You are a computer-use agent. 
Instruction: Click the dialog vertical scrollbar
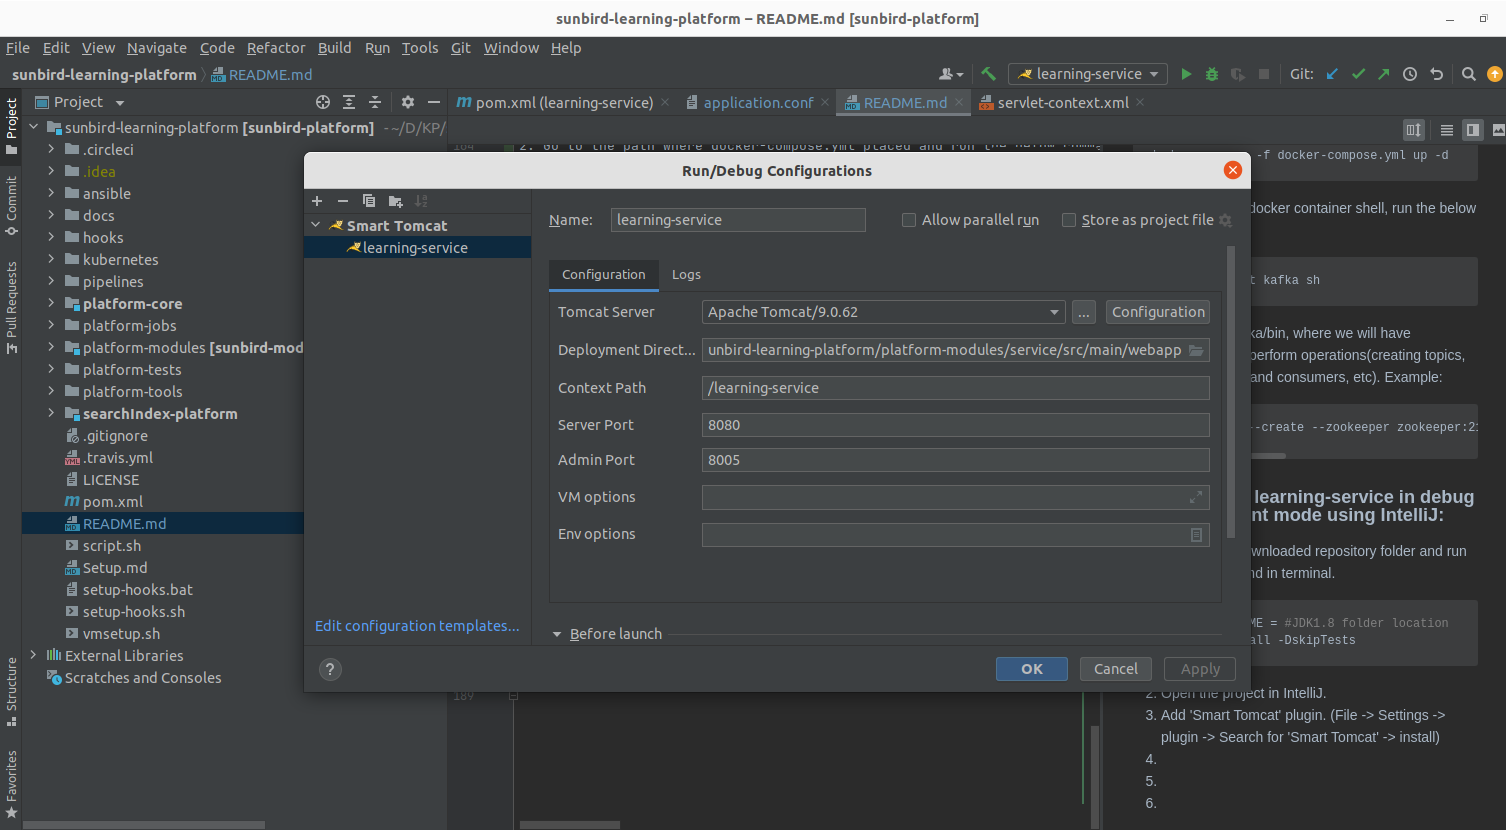(x=1231, y=390)
